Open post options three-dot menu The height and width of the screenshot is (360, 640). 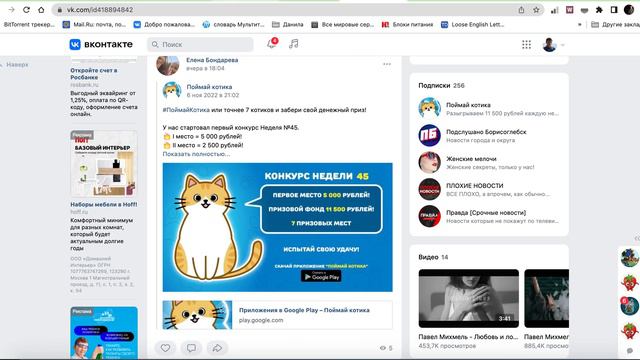tap(387, 64)
